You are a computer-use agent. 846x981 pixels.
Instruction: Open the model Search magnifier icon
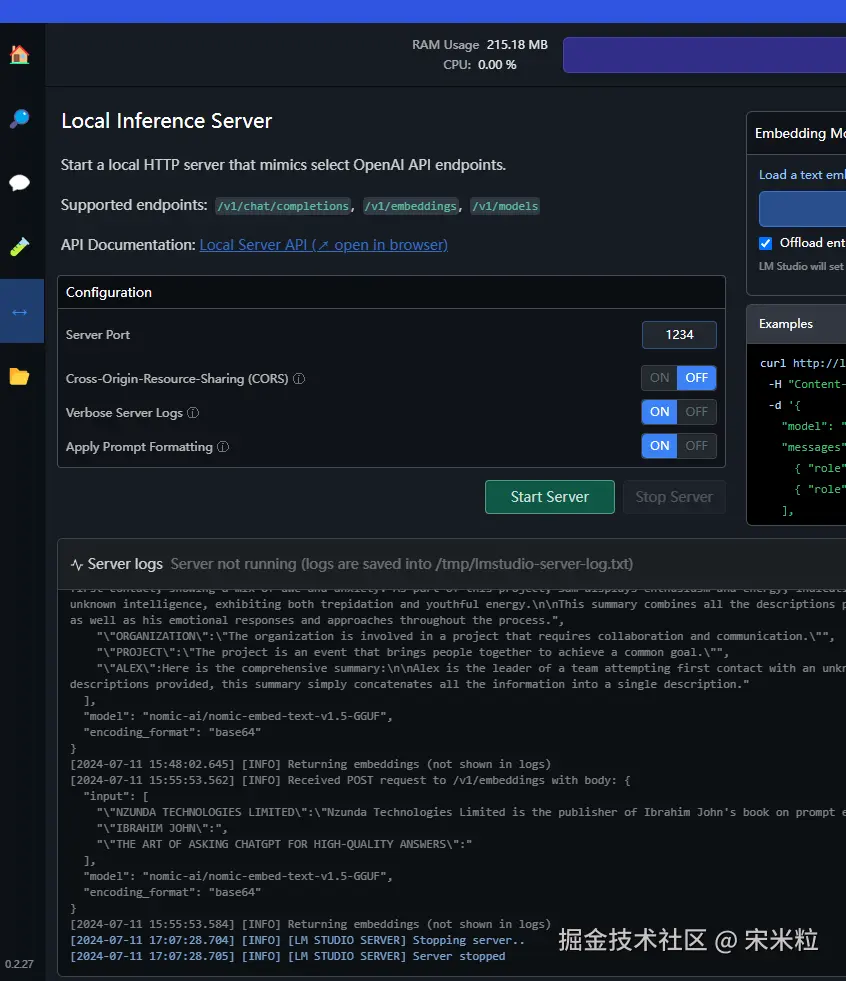(19, 119)
